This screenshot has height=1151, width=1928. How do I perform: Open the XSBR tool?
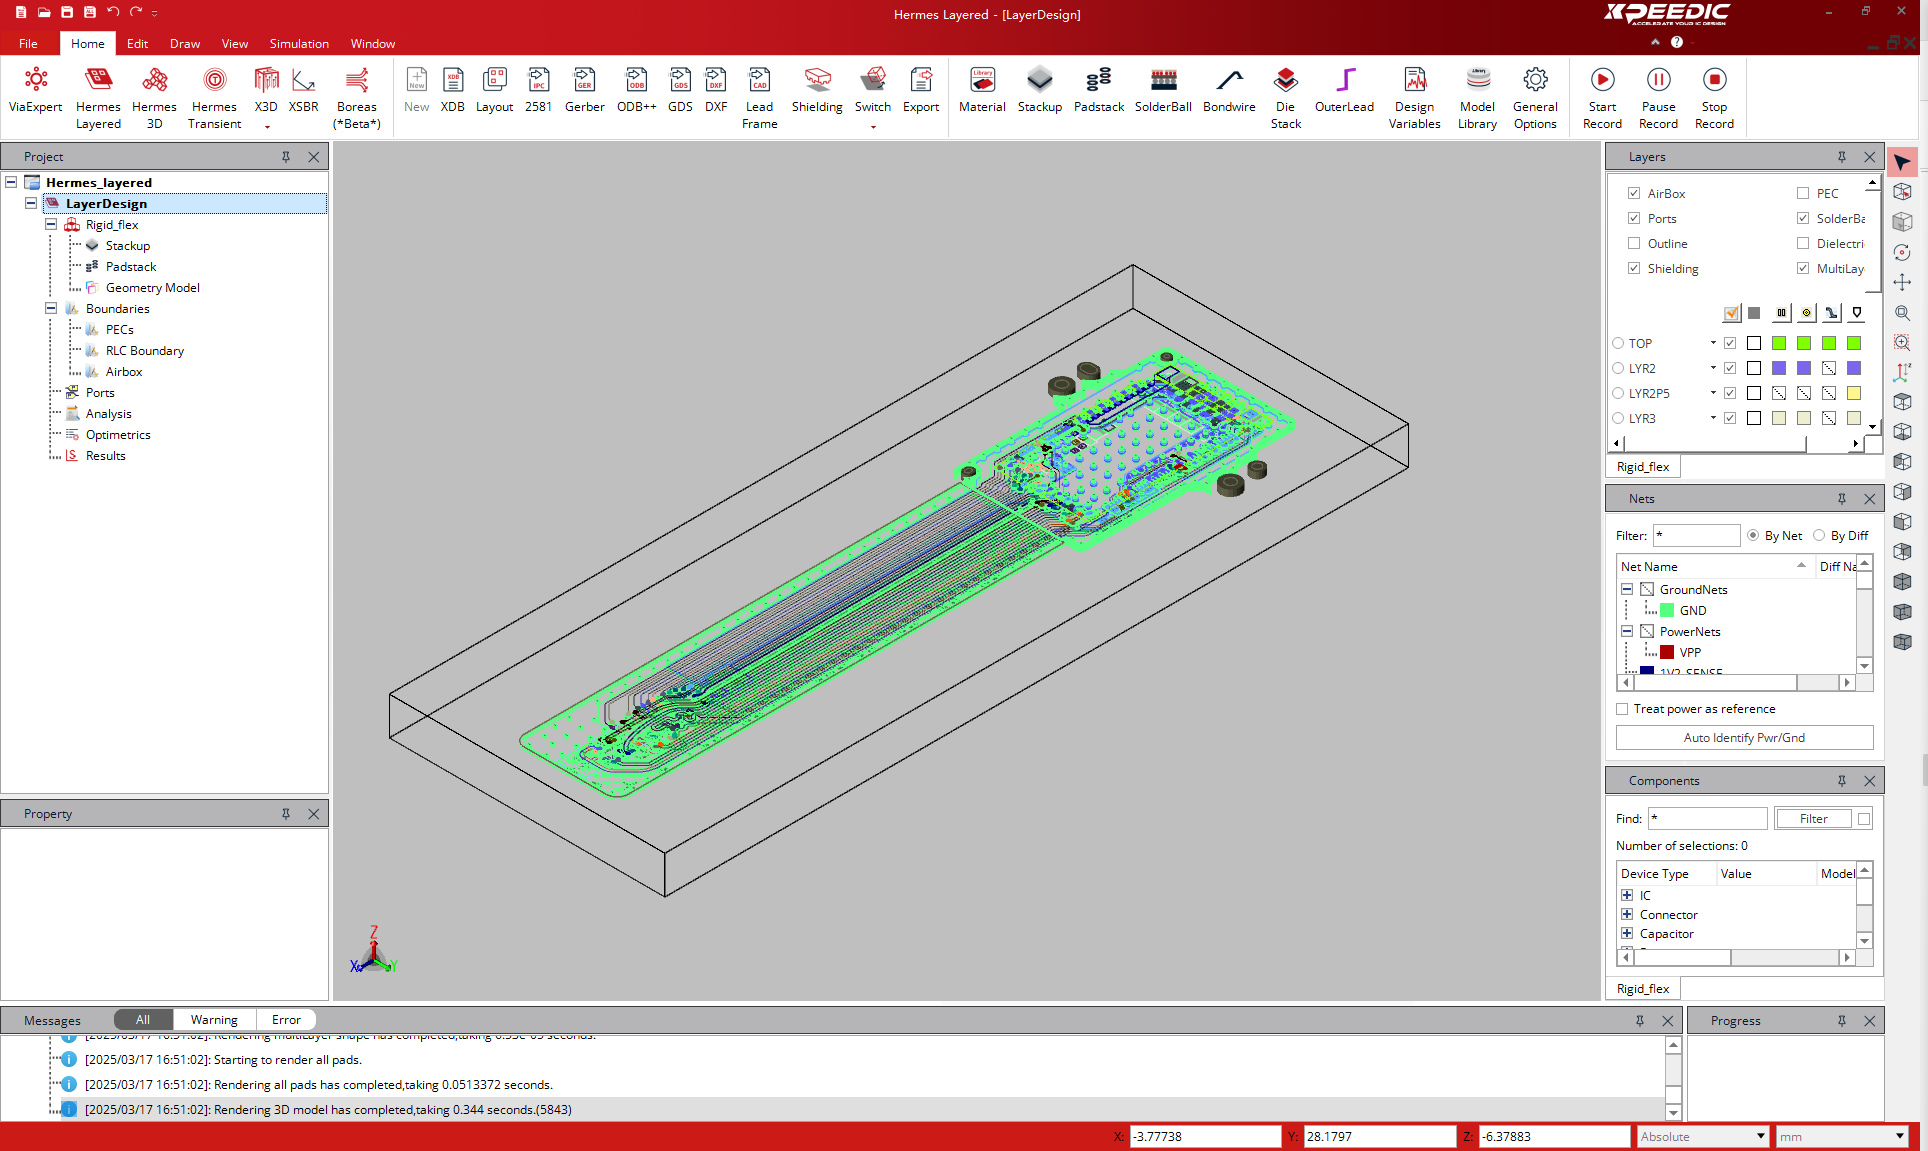pos(303,90)
